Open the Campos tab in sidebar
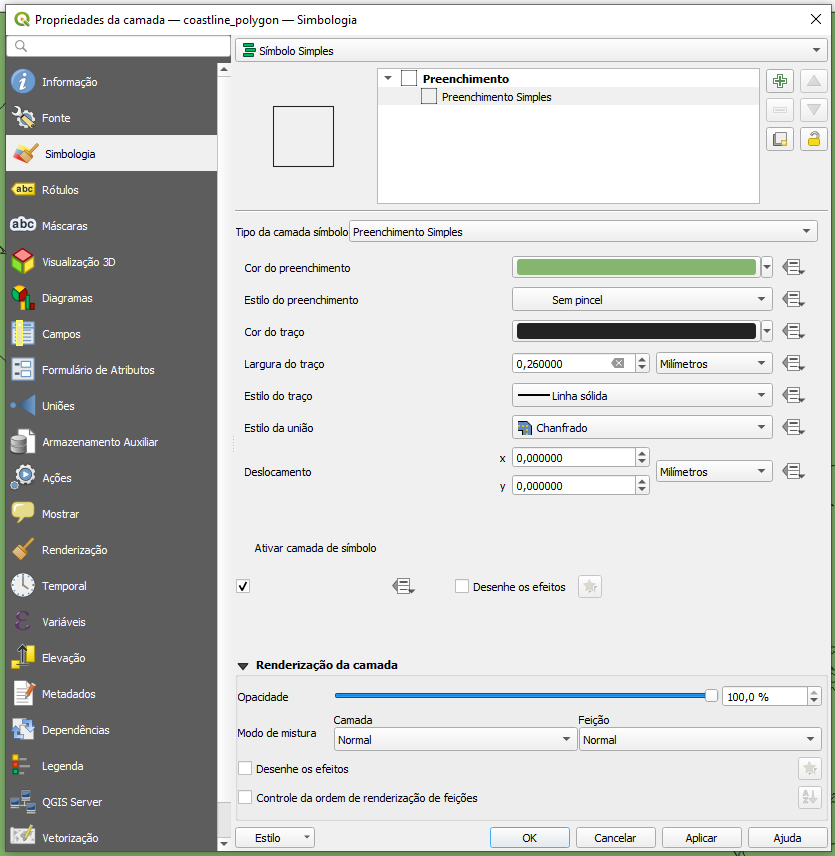 (x=60, y=334)
